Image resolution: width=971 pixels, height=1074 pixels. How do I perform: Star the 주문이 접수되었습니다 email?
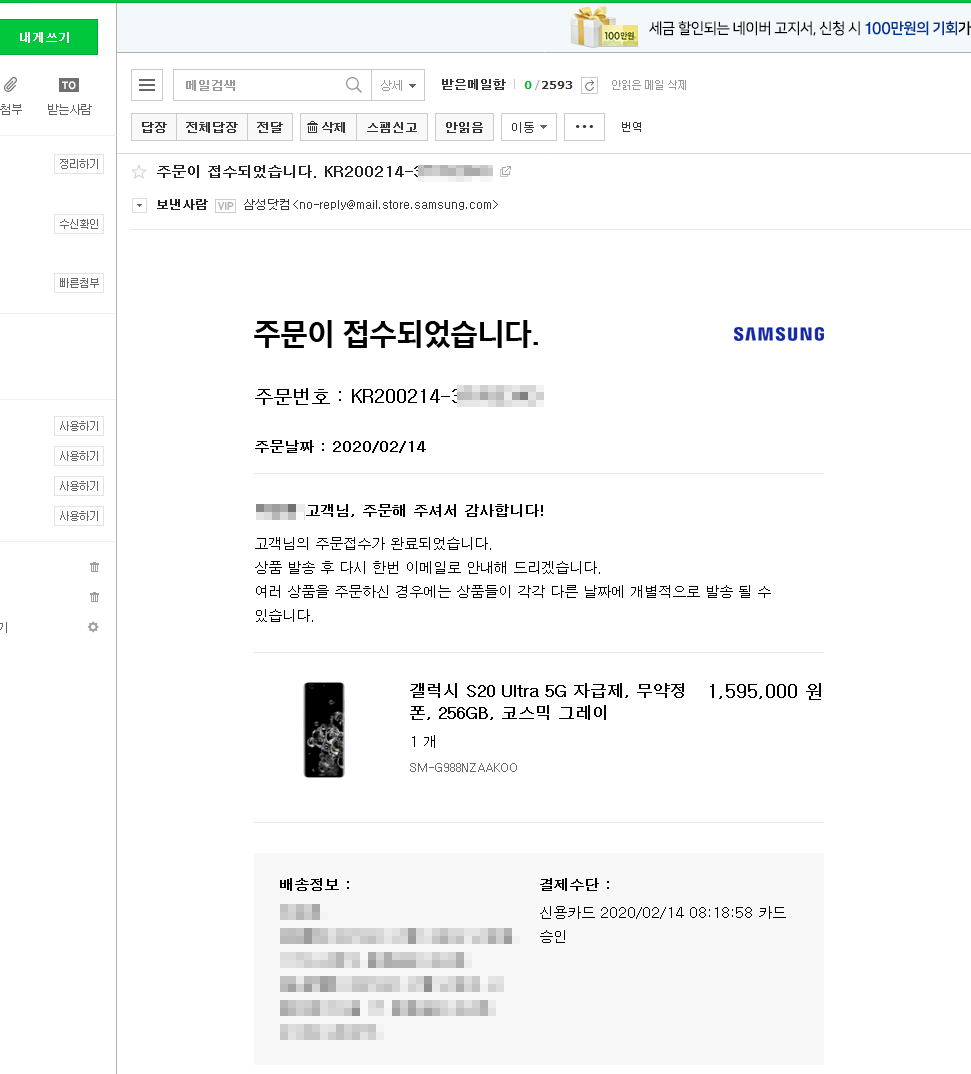click(x=139, y=172)
